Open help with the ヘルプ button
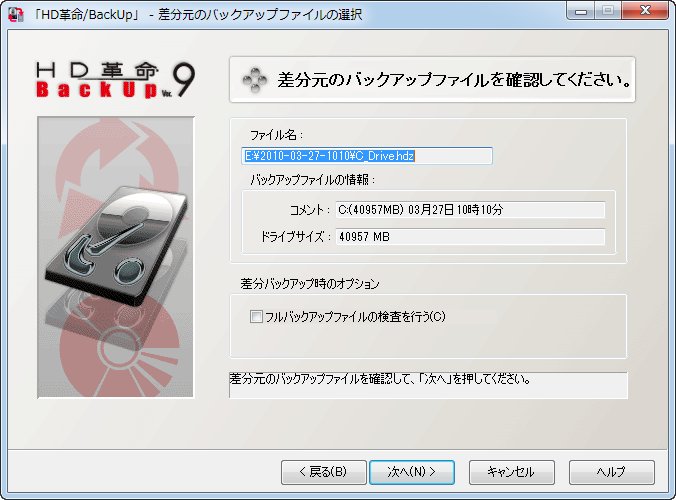 coord(612,472)
